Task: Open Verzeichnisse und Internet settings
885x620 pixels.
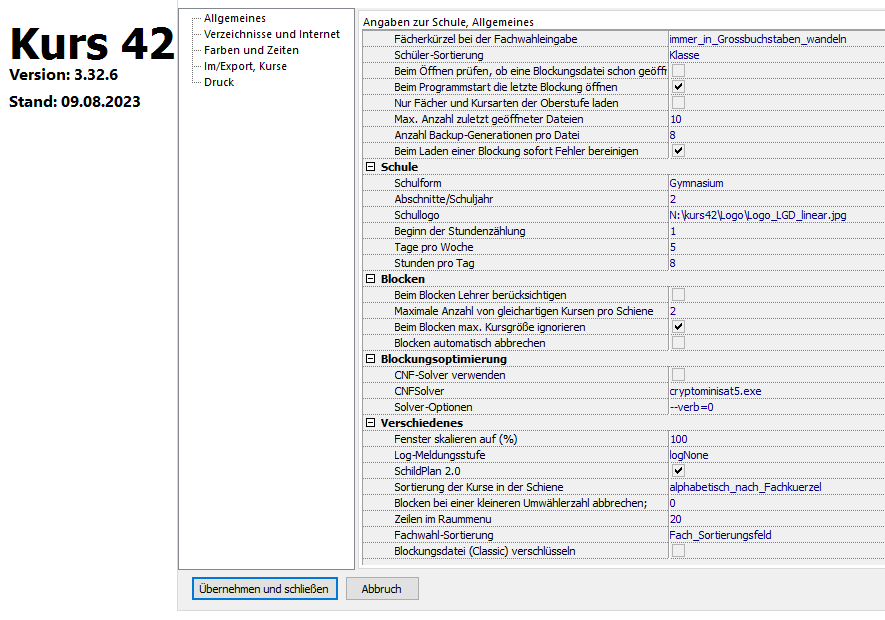Action: pyautogui.click(x=271, y=34)
